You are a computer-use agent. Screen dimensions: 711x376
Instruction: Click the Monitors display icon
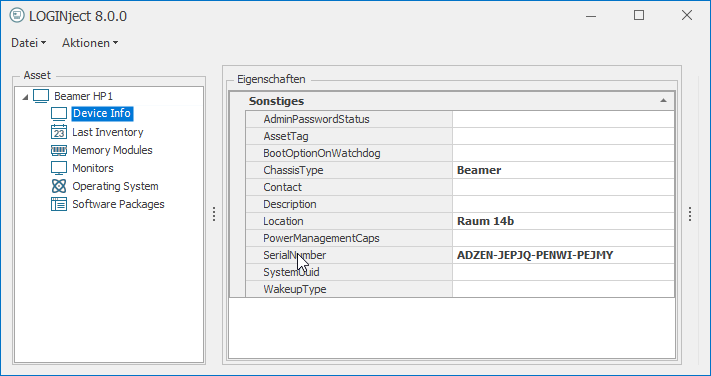[59, 168]
